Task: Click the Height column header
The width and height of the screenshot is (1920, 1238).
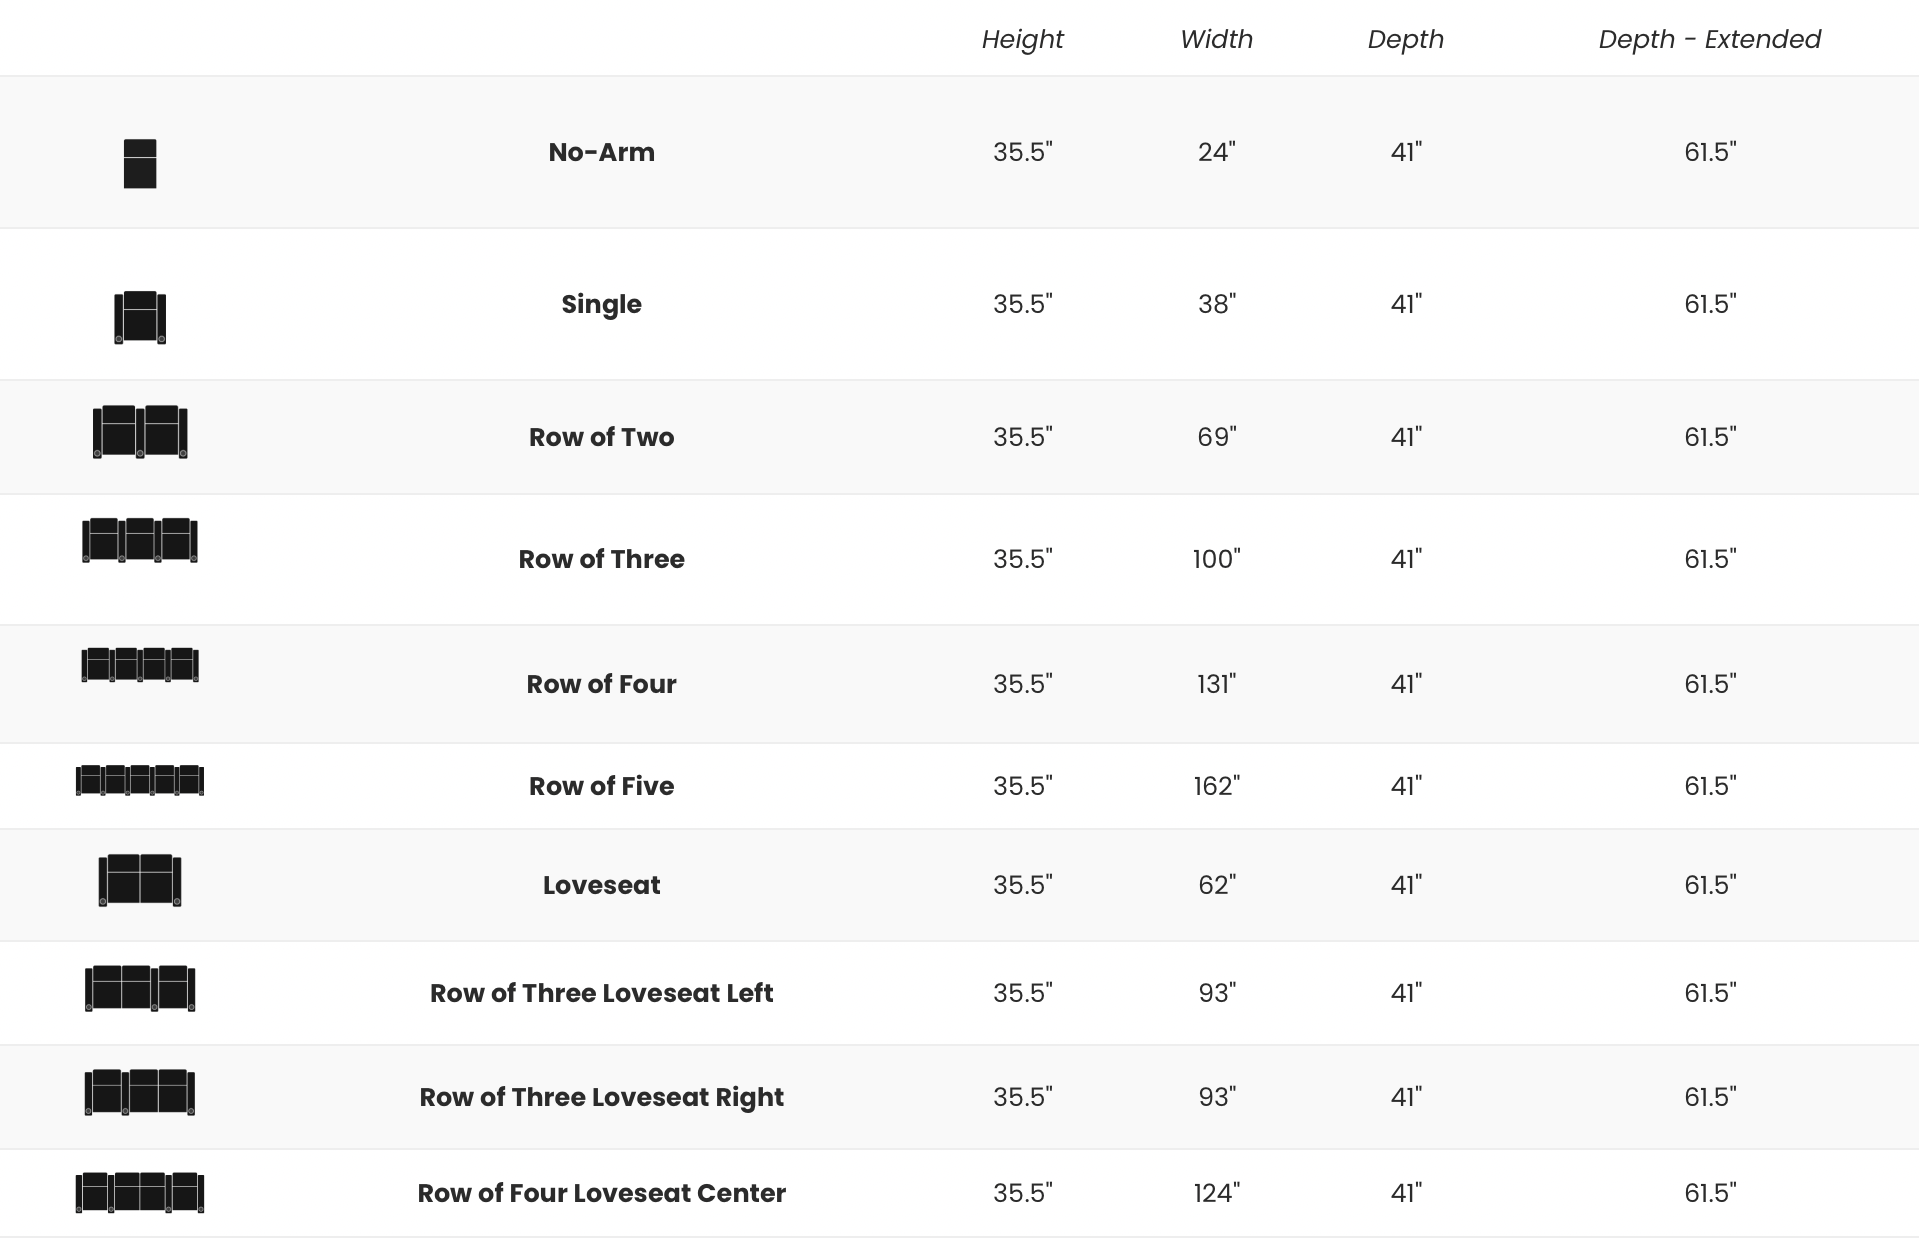Action: tap(1022, 39)
